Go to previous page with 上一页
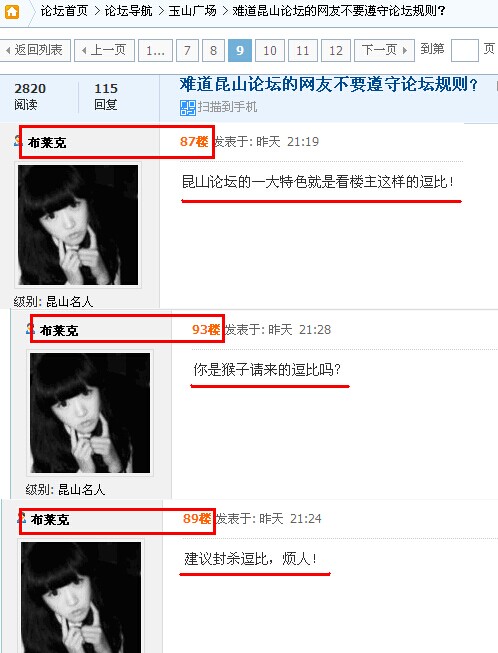The width and height of the screenshot is (498, 653). coord(105,50)
